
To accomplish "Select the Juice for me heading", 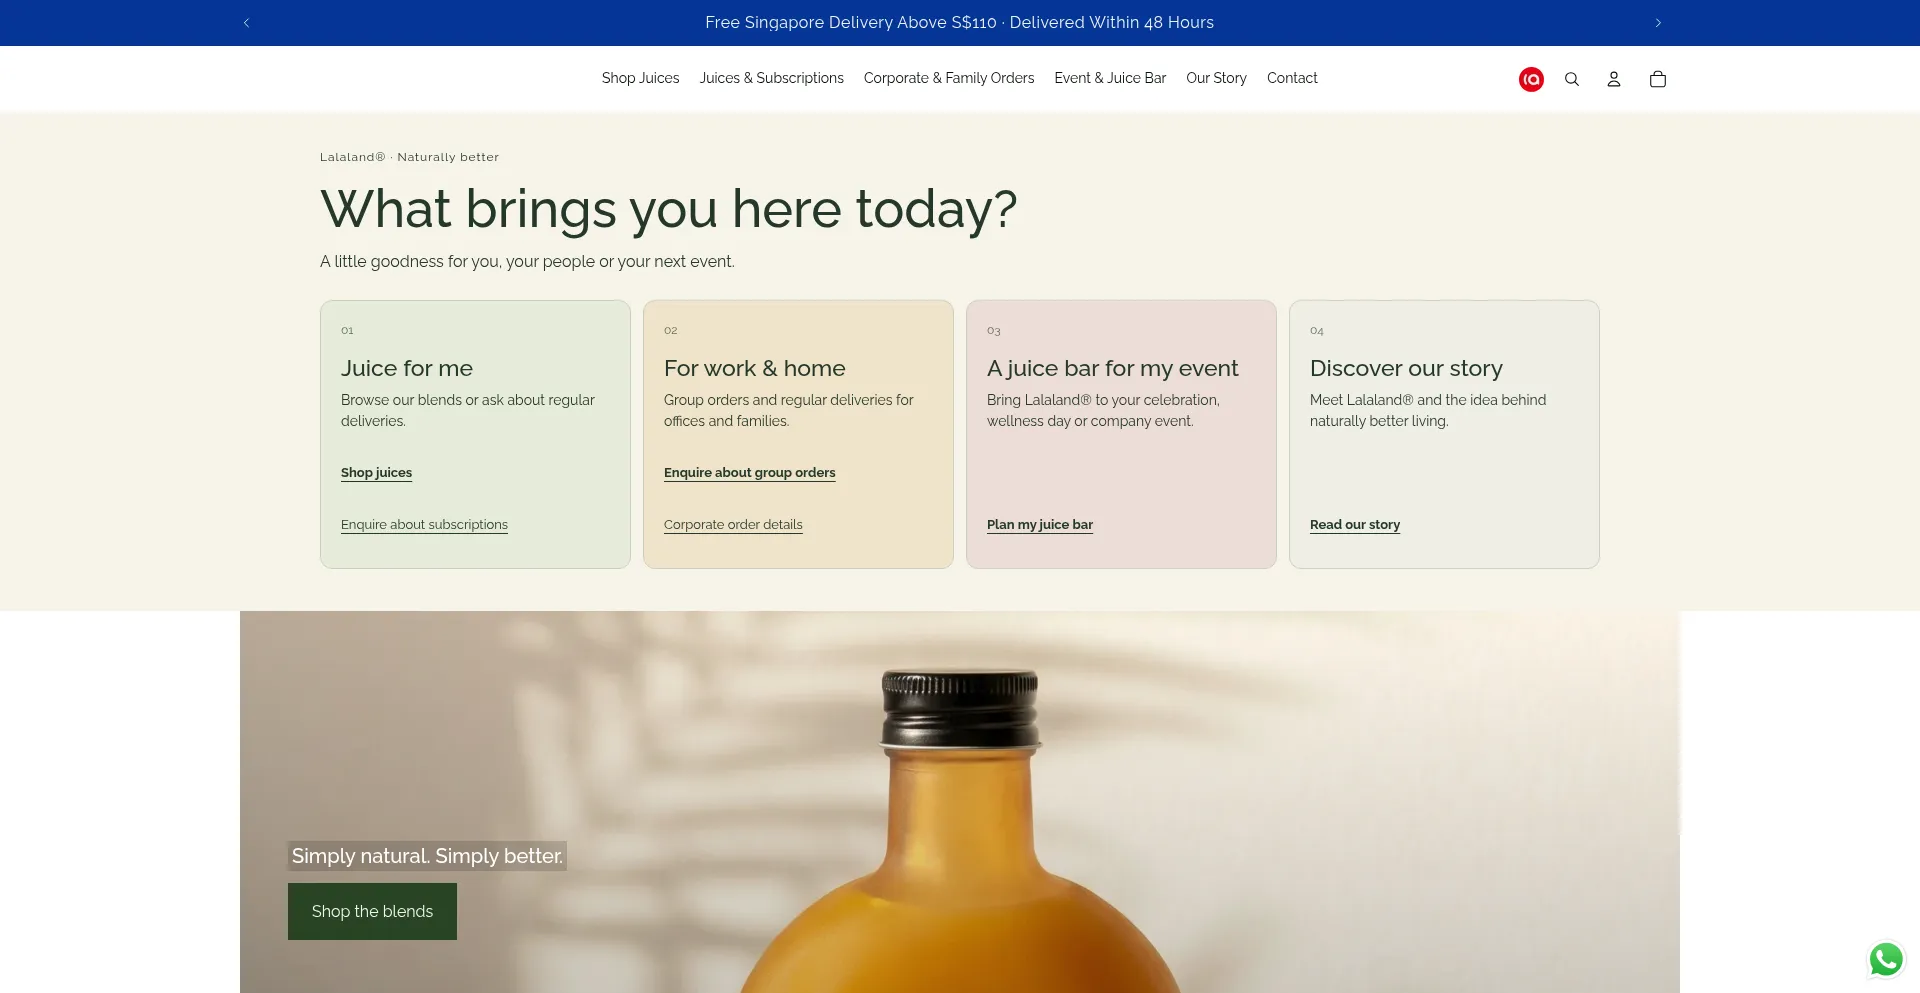I will (407, 368).
